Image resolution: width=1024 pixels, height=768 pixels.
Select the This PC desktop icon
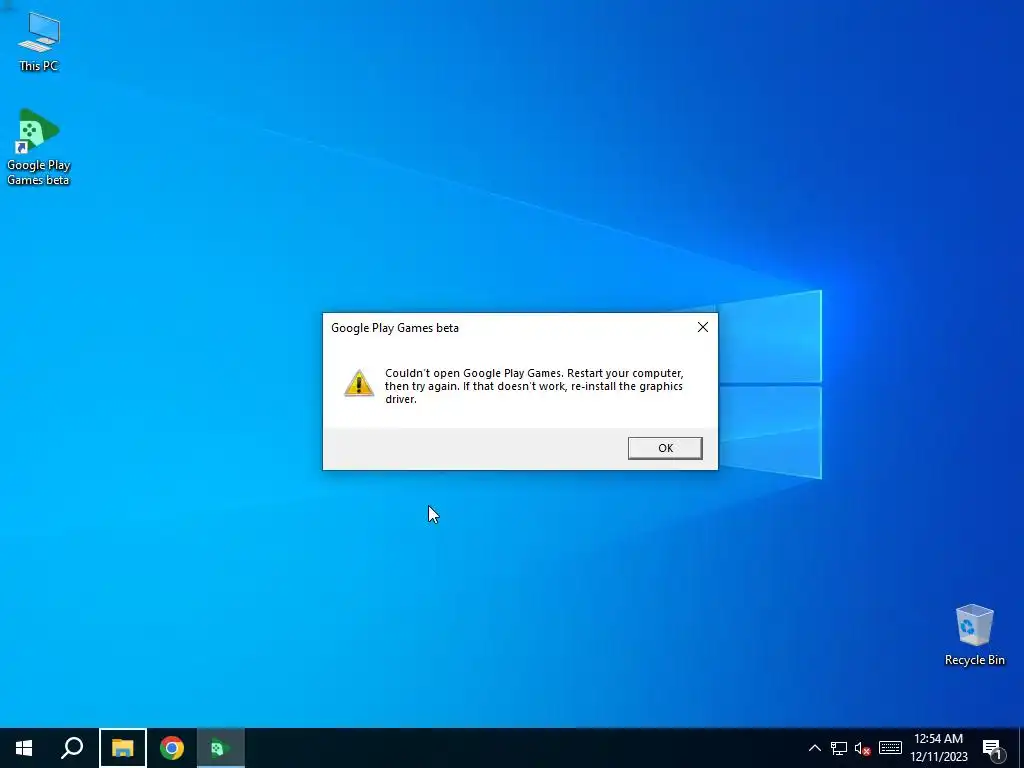click(x=39, y=42)
